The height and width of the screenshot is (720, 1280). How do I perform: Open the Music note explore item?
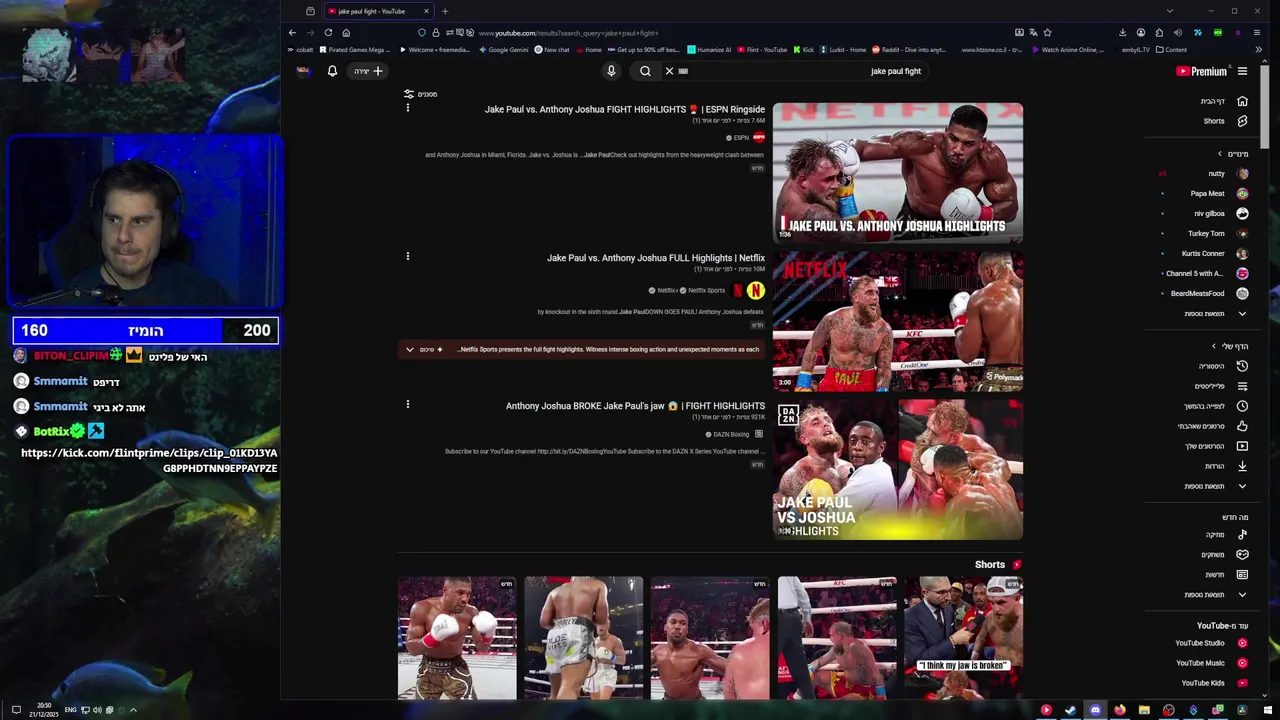tap(1225, 535)
